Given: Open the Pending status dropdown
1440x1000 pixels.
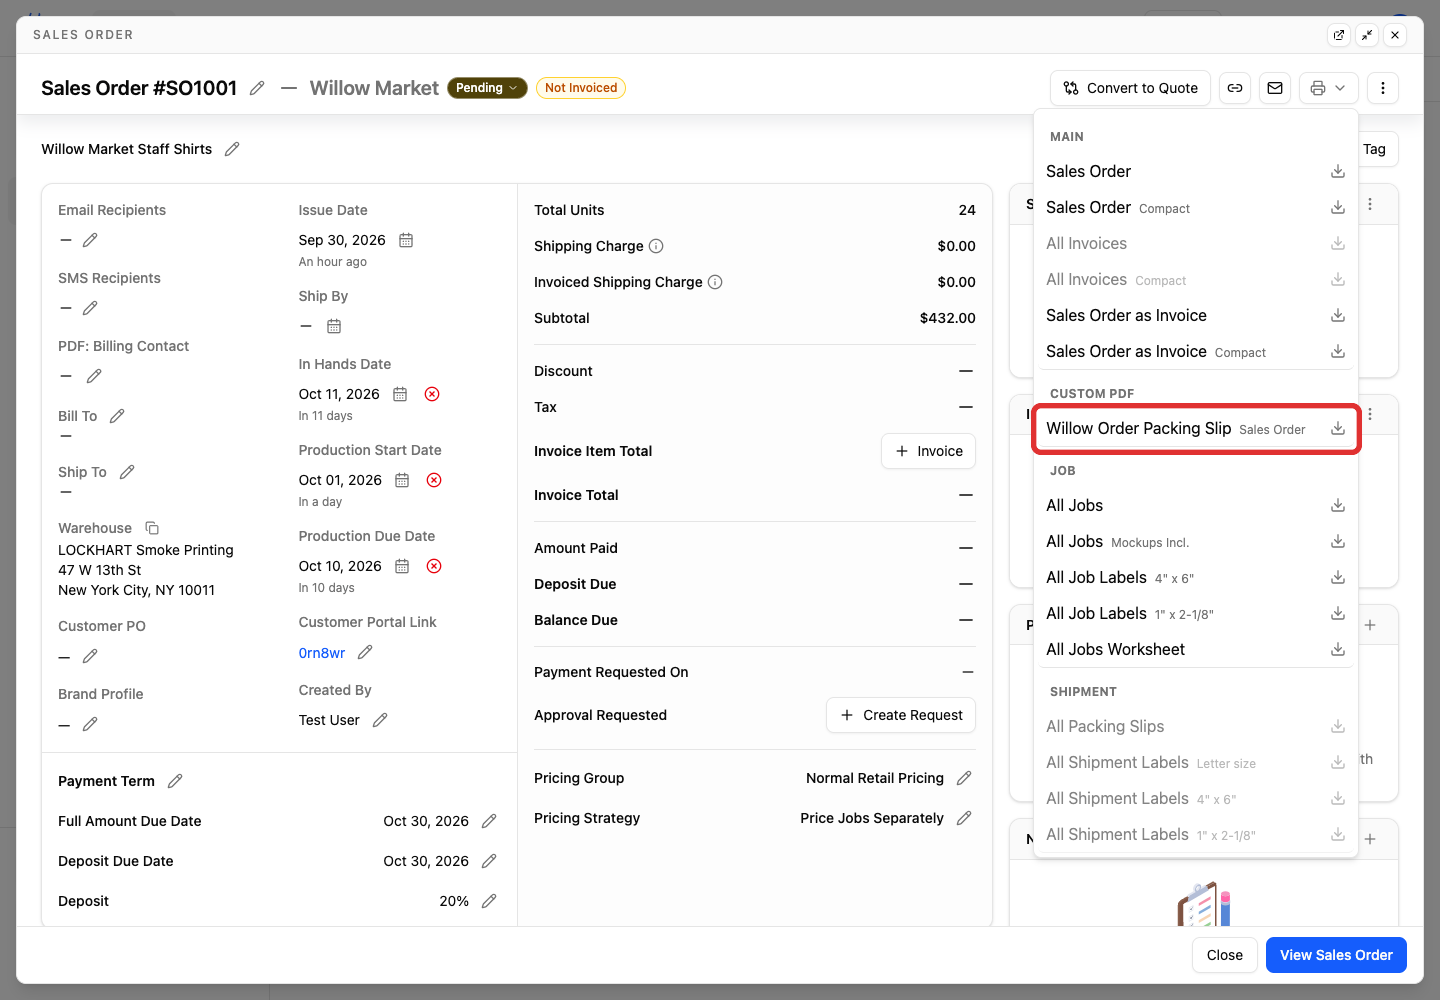Looking at the screenshot, I should [x=487, y=88].
